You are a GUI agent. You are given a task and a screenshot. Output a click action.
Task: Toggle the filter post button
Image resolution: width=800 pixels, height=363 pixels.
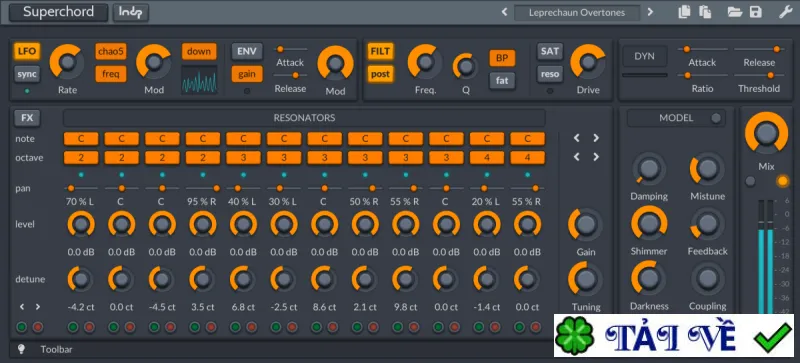[380, 74]
